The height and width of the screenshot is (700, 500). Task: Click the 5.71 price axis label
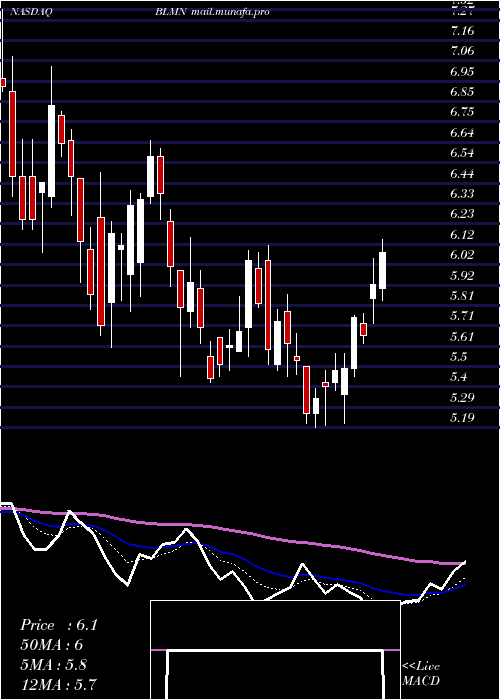(x=462, y=316)
